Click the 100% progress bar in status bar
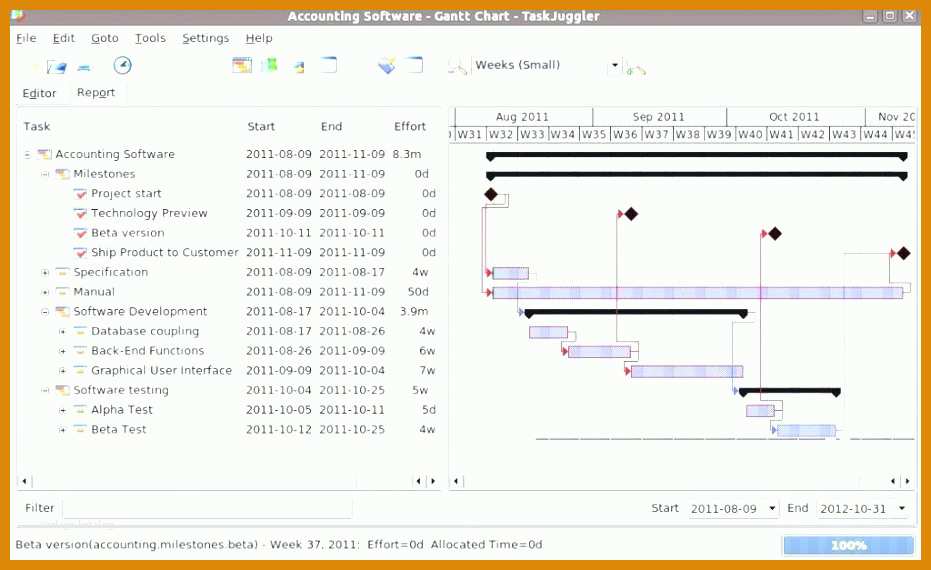 [848, 545]
